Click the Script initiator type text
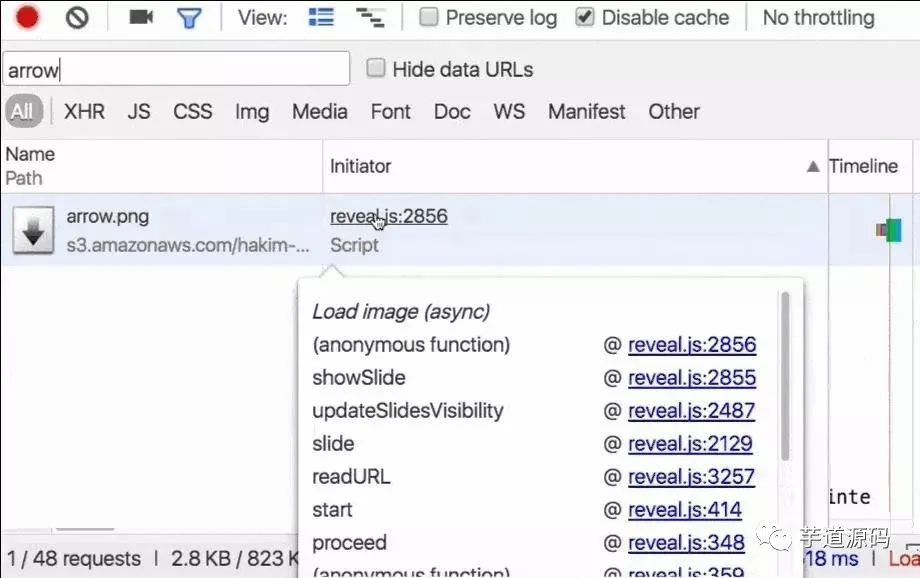The height and width of the screenshot is (578, 920). (354, 245)
